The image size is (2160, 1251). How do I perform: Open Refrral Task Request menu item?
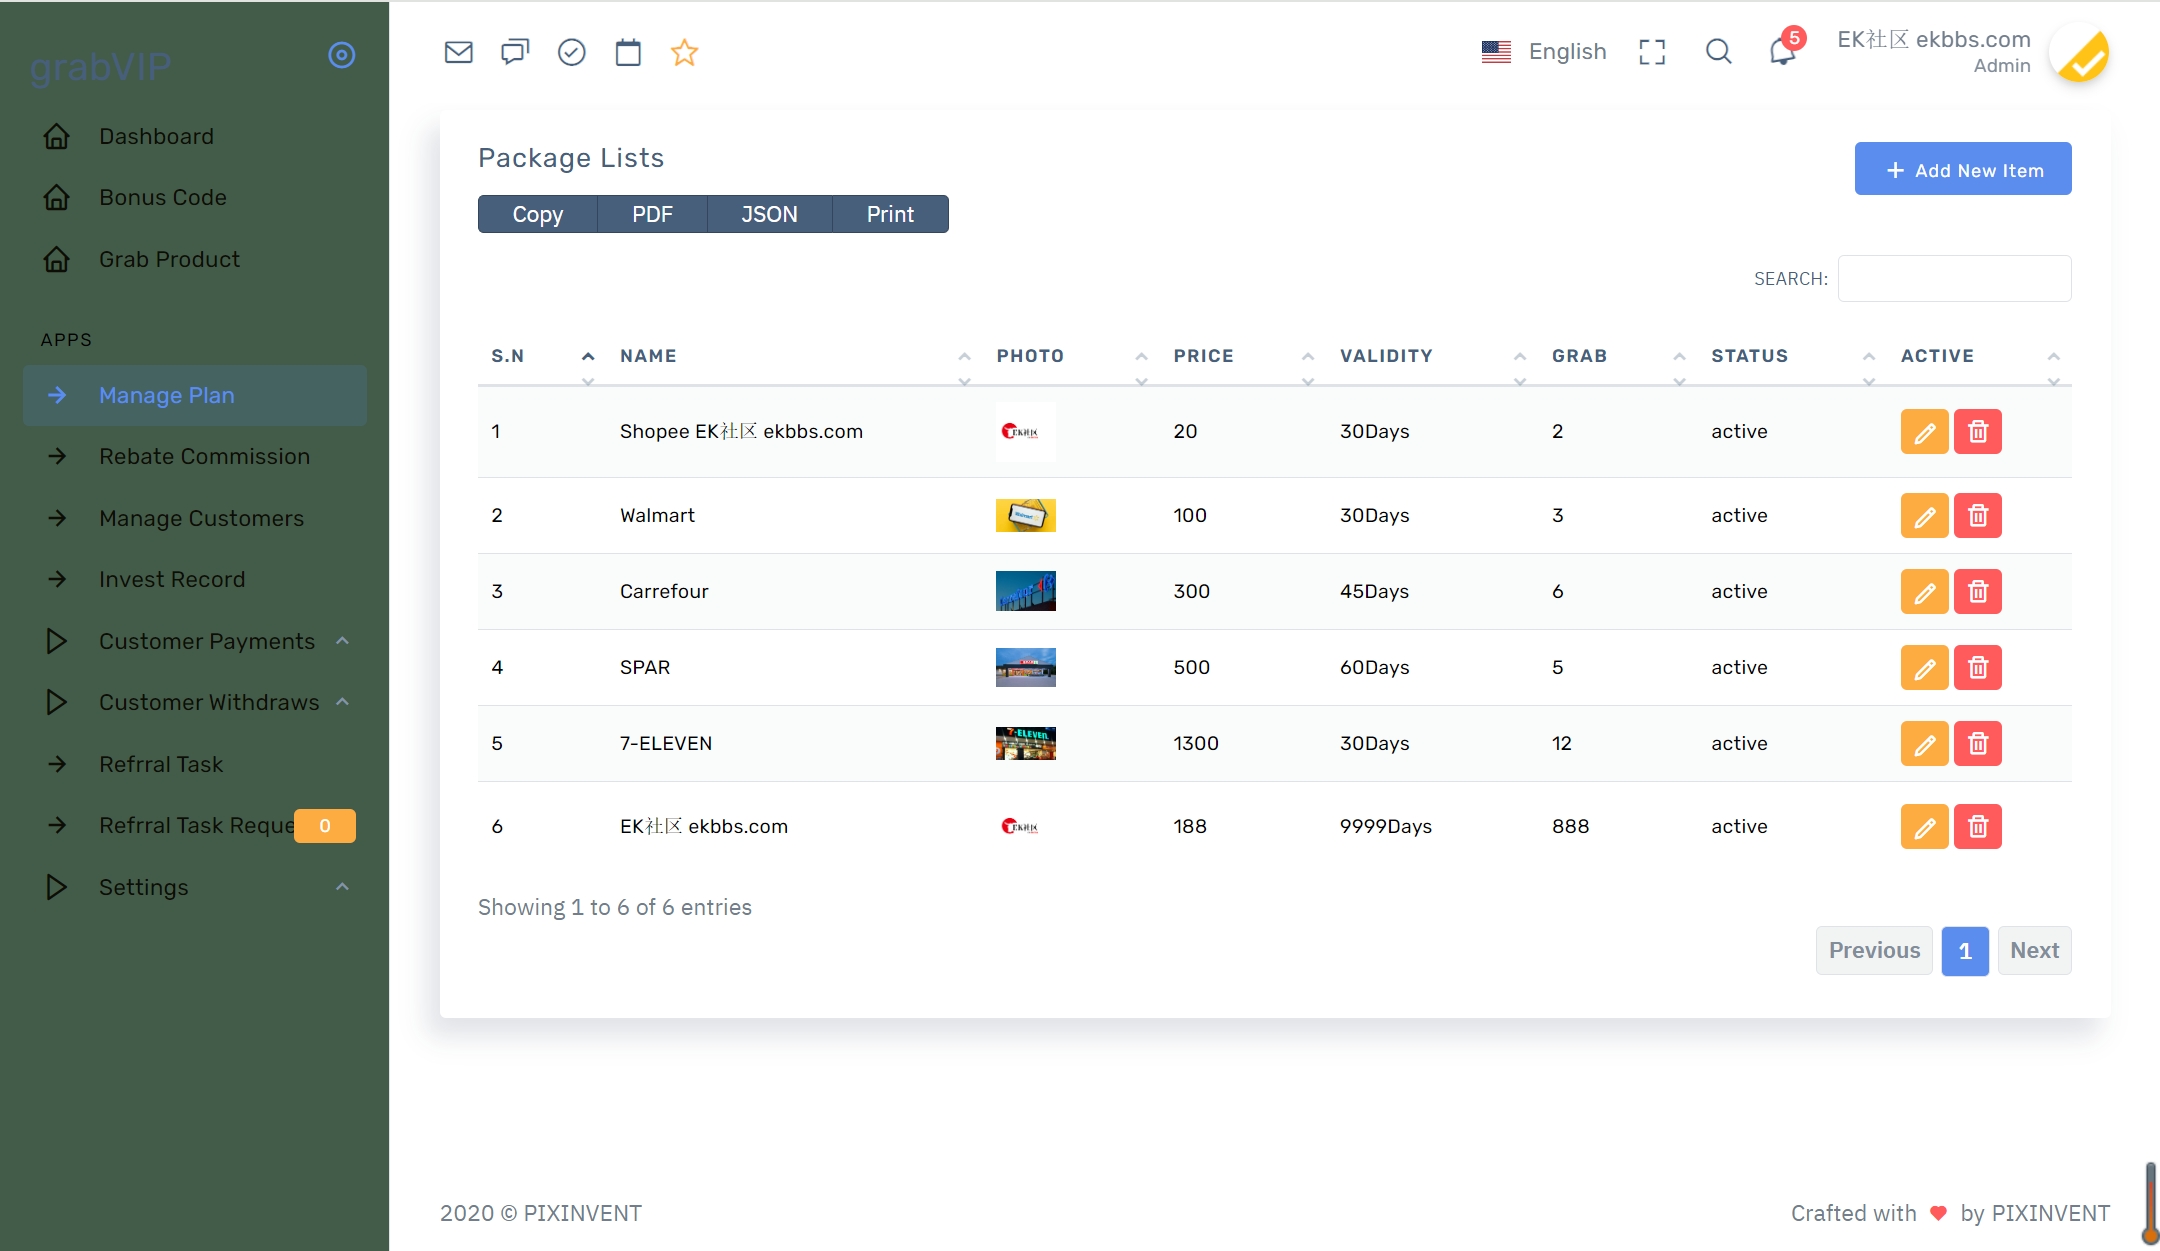(x=195, y=825)
